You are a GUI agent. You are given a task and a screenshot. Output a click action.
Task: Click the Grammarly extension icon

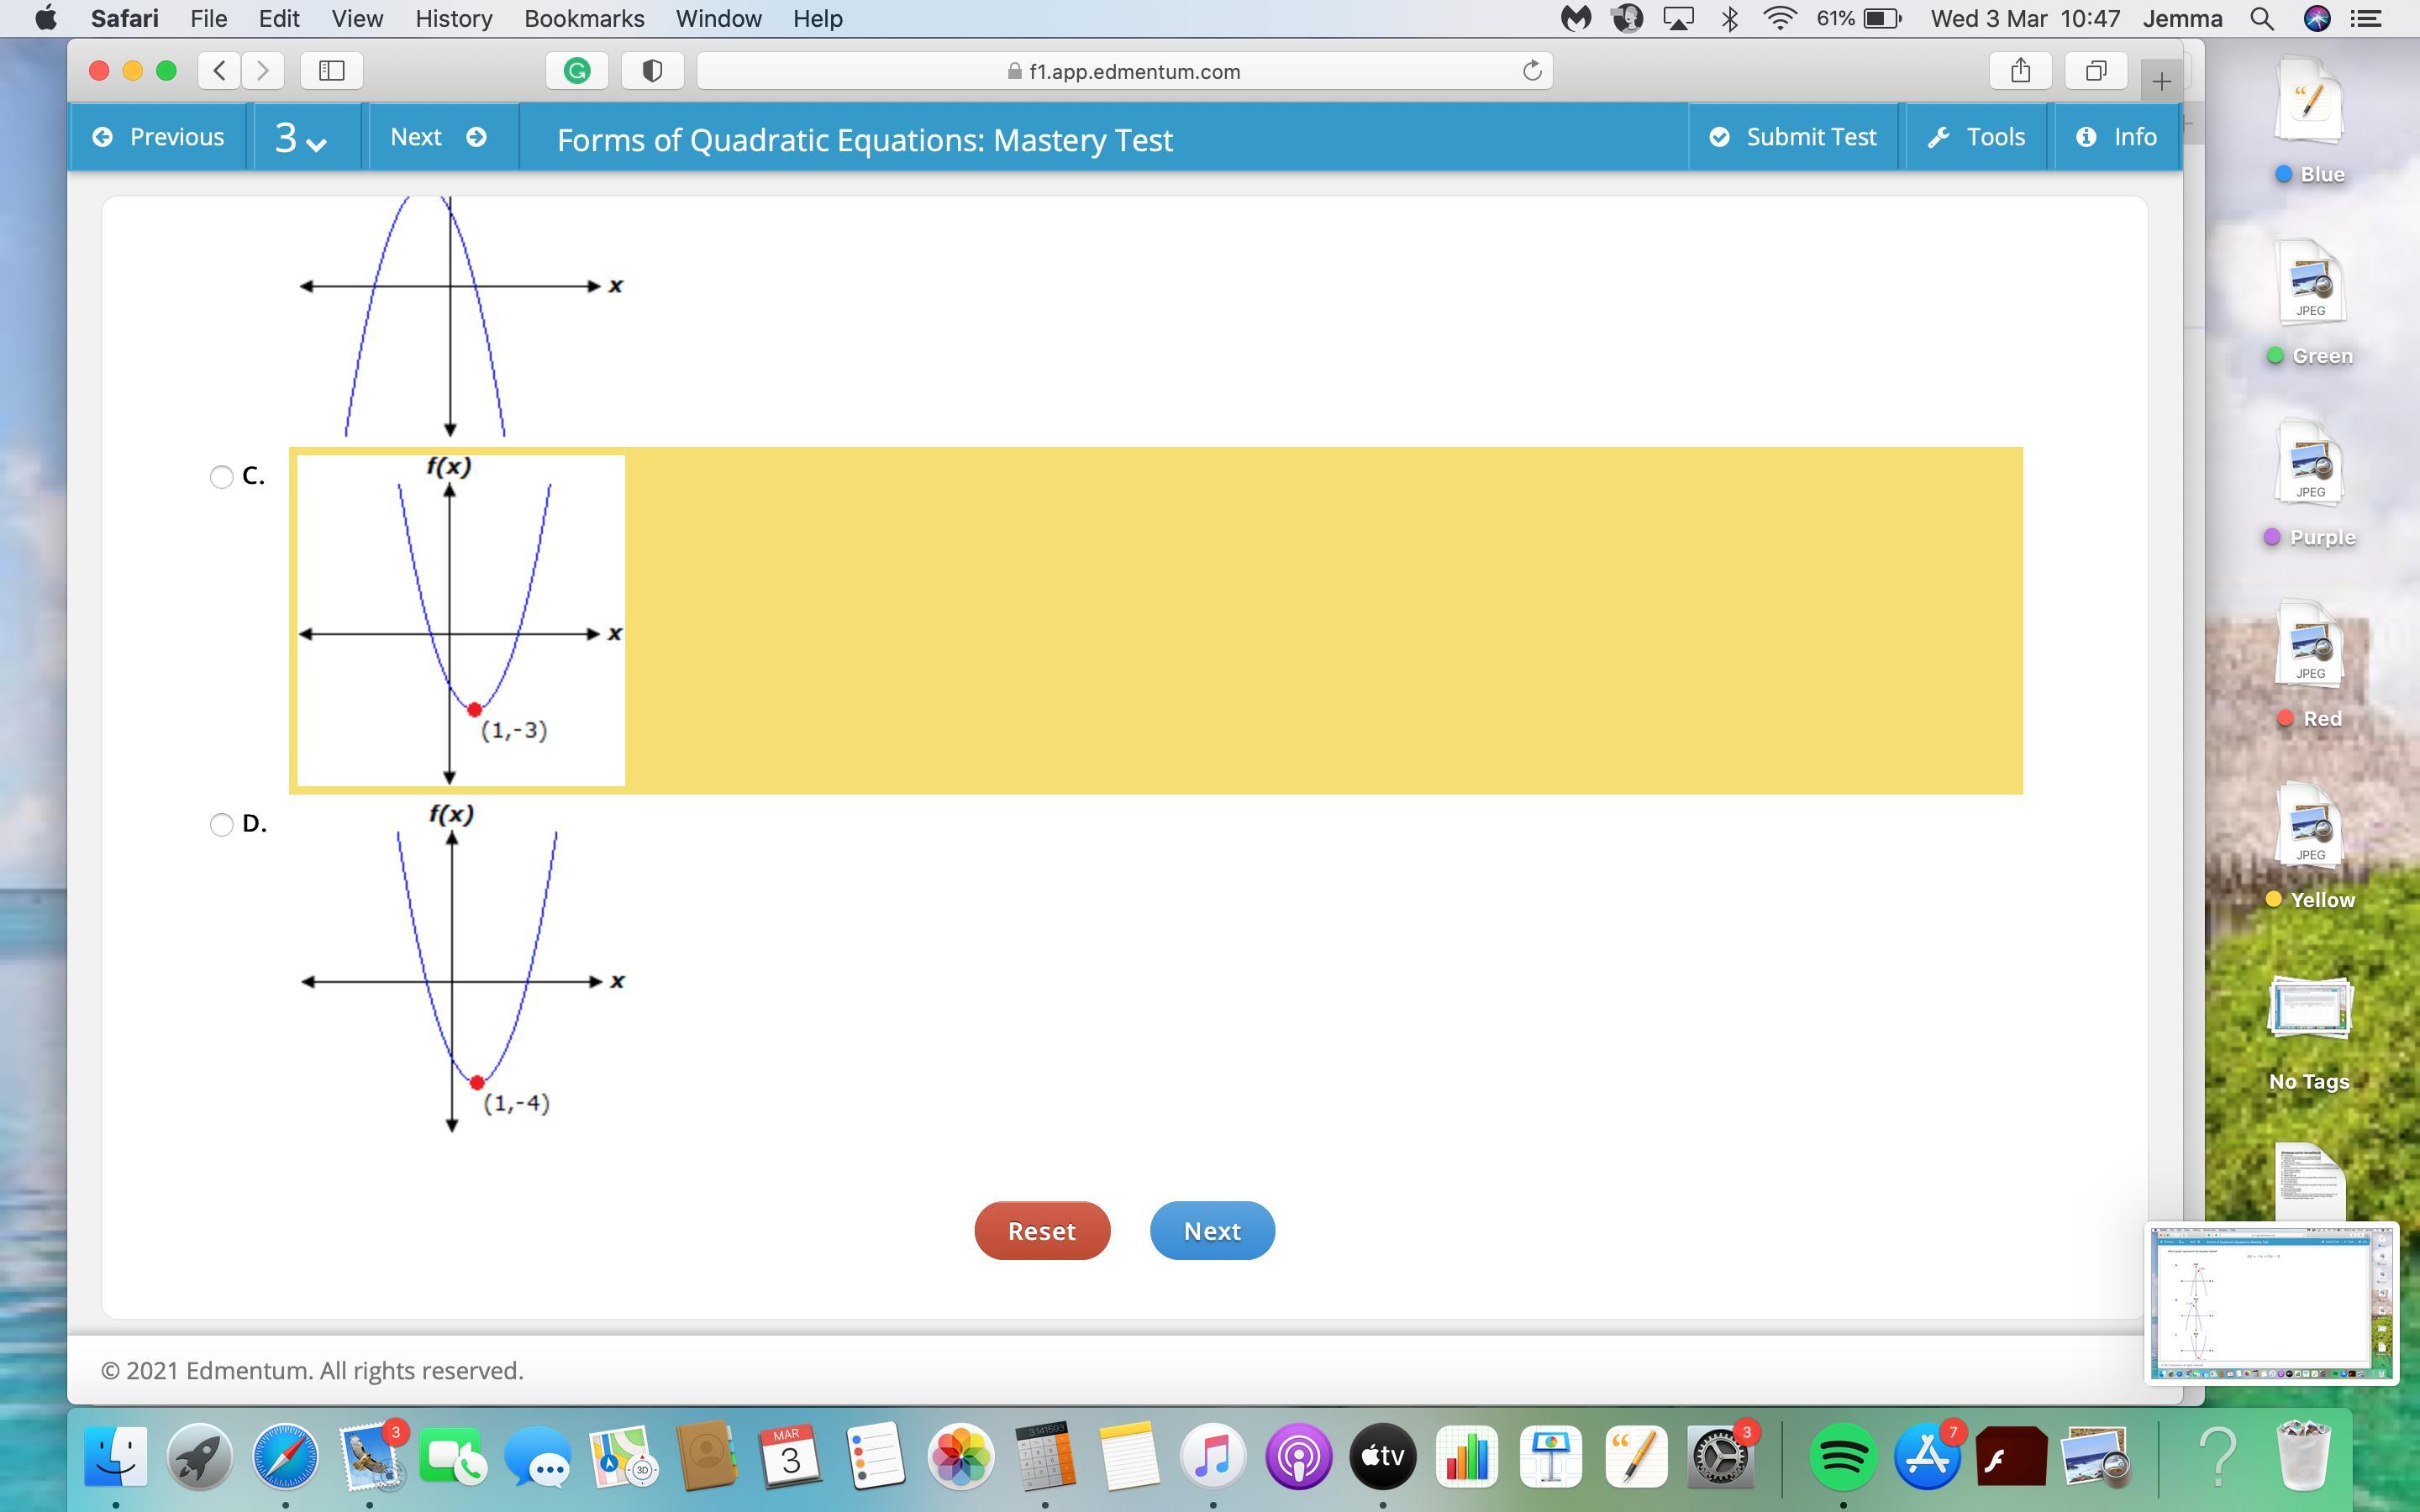[577, 71]
